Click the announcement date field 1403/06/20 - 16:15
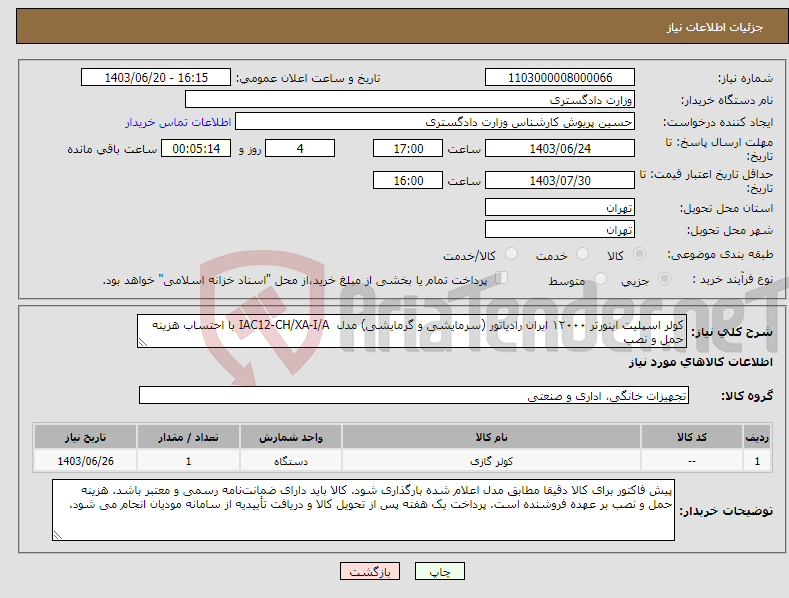This screenshot has height=598, width=789. pyautogui.click(x=156, y=78)
